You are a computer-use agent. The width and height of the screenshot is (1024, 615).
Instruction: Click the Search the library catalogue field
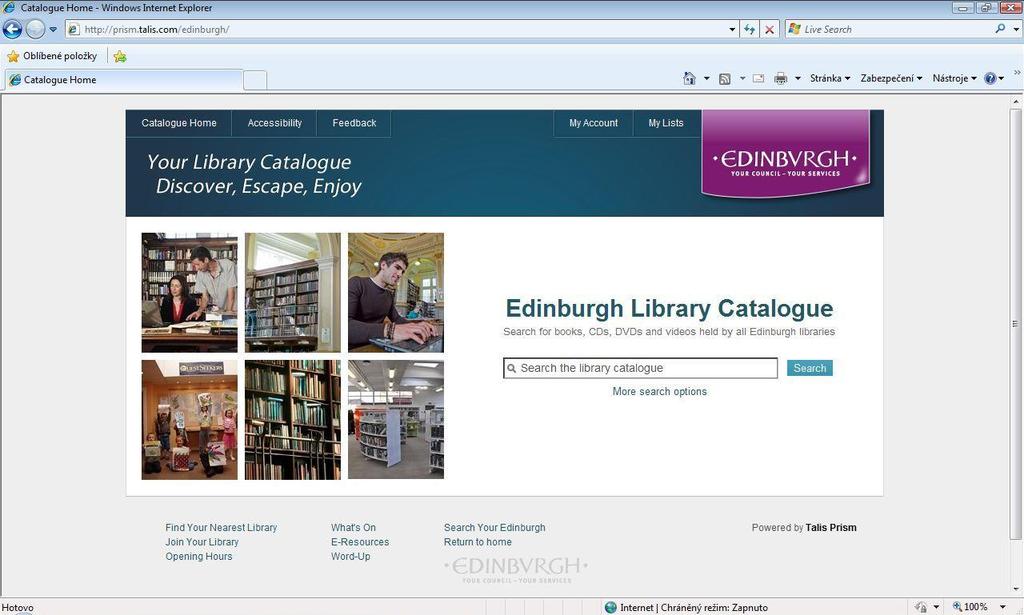[x=641, y=368]
